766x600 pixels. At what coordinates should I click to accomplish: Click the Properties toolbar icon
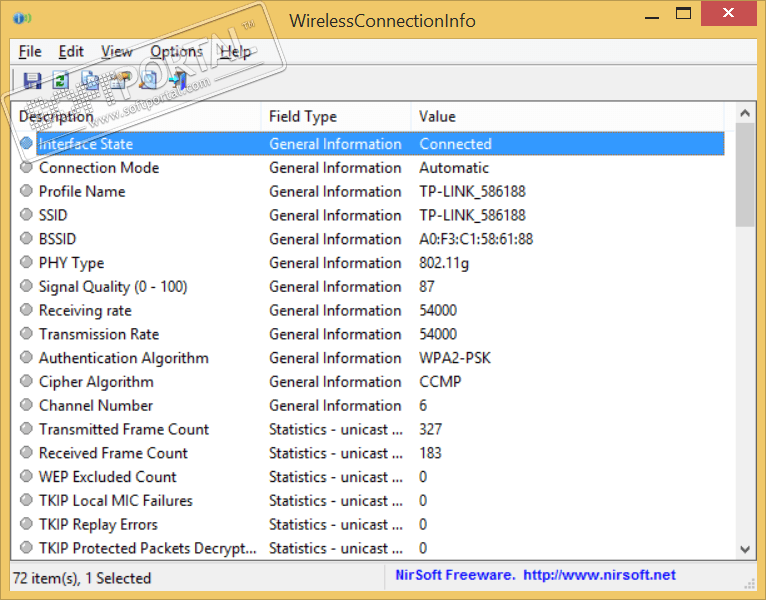tap(120, 80)
